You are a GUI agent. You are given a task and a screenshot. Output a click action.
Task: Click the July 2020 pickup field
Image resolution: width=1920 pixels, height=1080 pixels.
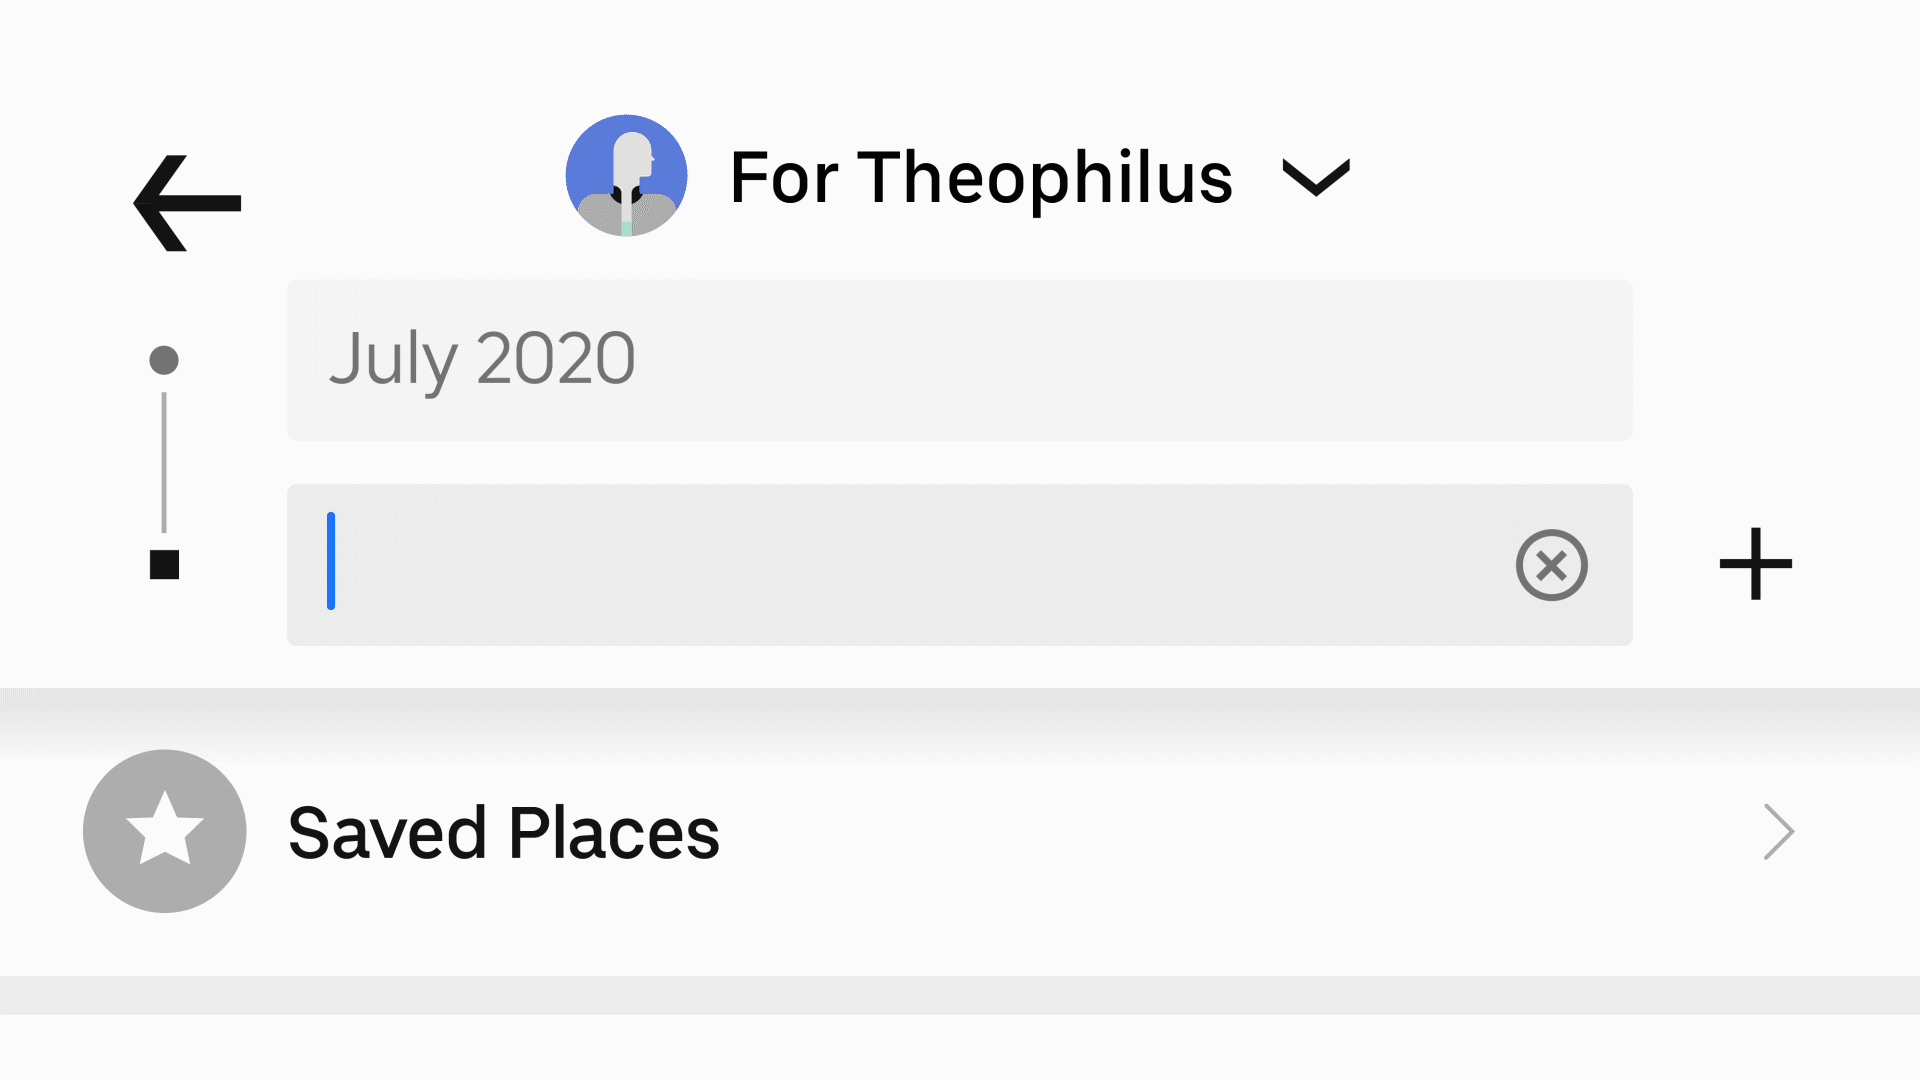[x=958, y=360]
